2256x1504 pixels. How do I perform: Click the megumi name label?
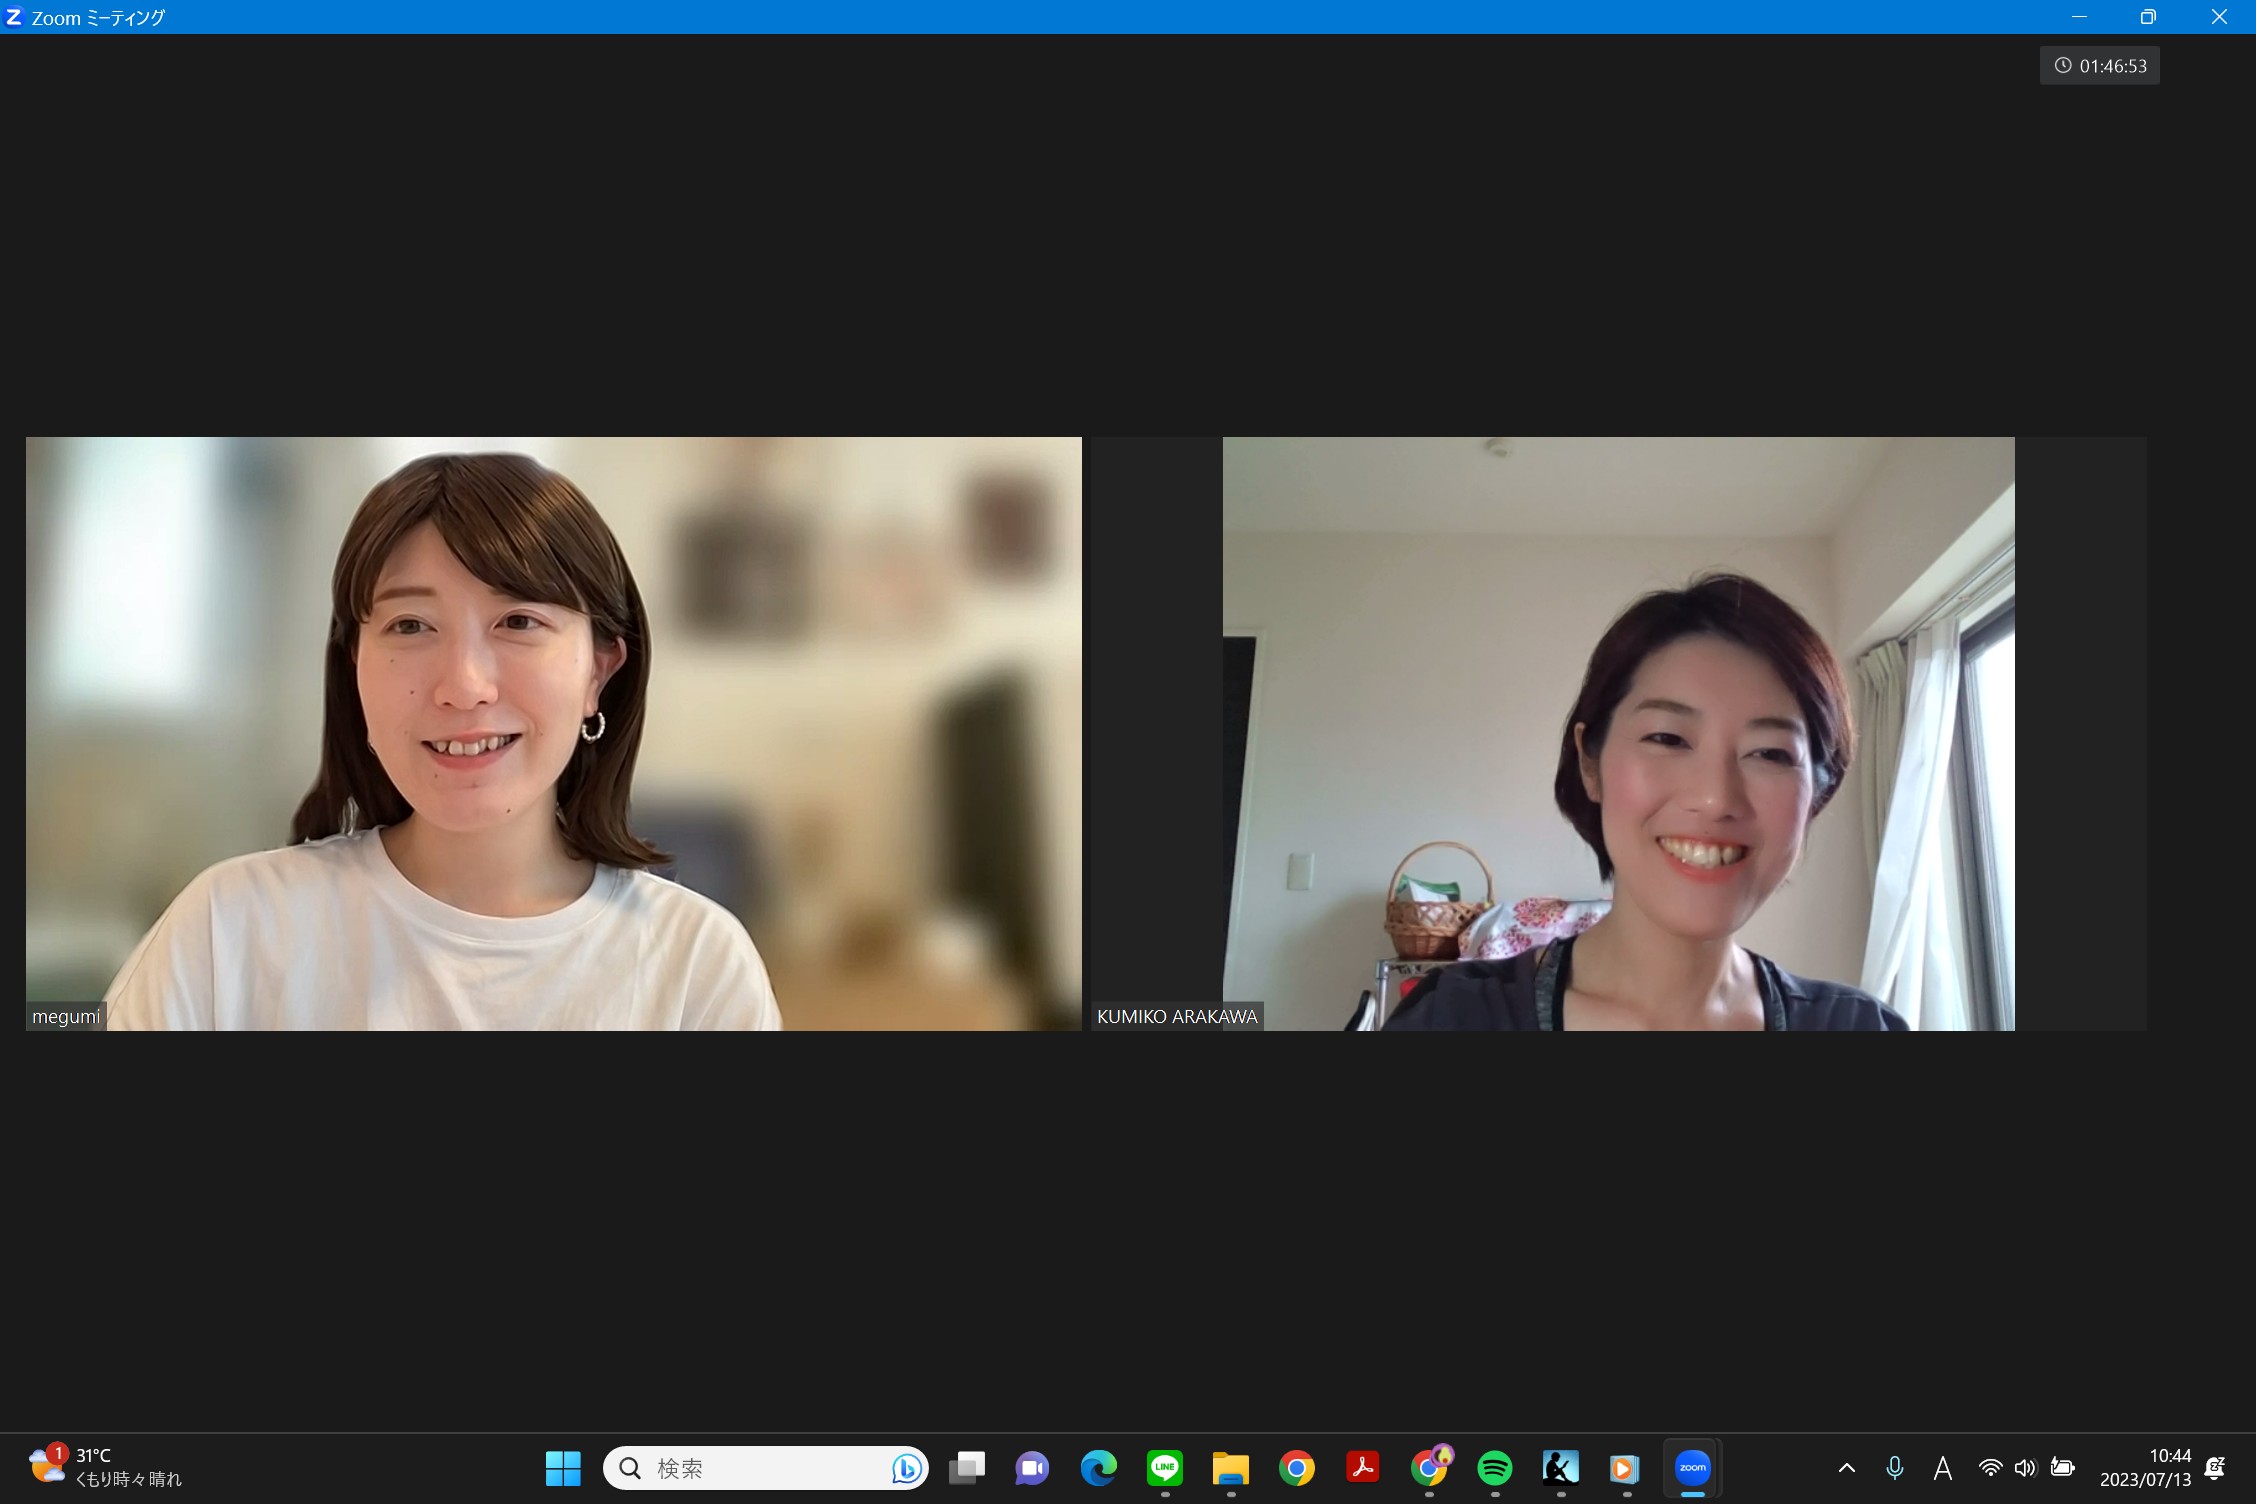(66, 1017)
